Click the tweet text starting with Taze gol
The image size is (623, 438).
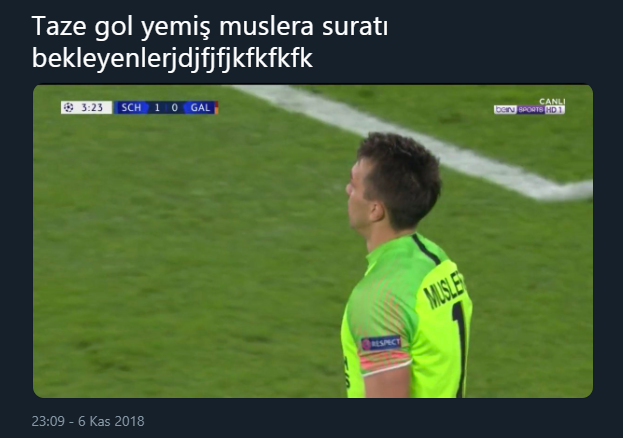pos(209,27)
